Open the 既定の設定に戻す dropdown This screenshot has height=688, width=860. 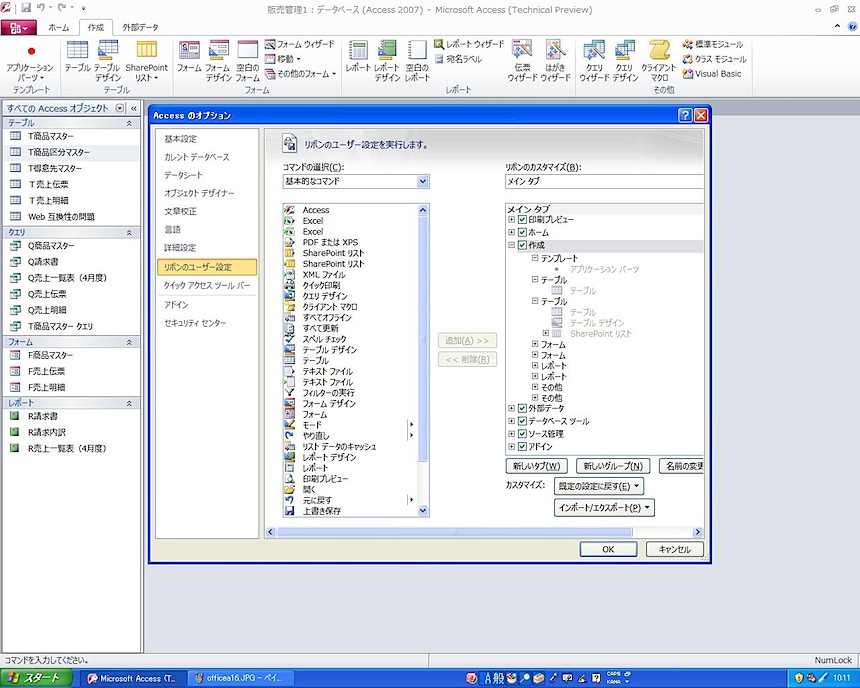click(598, 486)
